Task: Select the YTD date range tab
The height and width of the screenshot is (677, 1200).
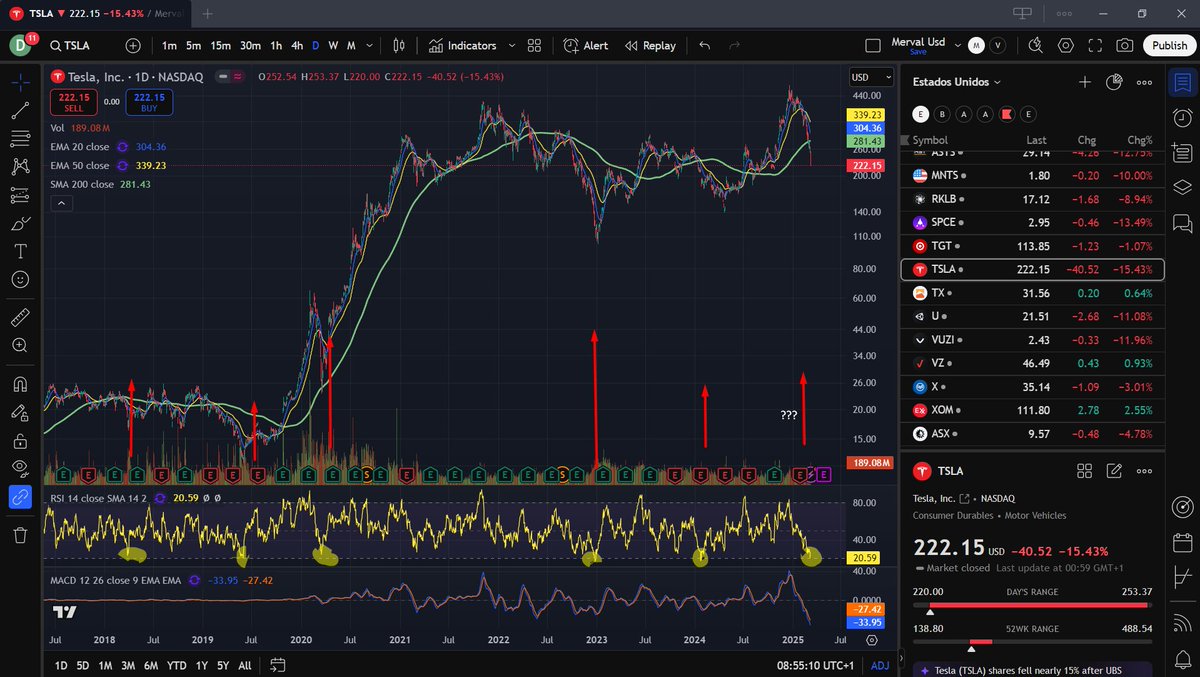Action: tap(177, 665)
